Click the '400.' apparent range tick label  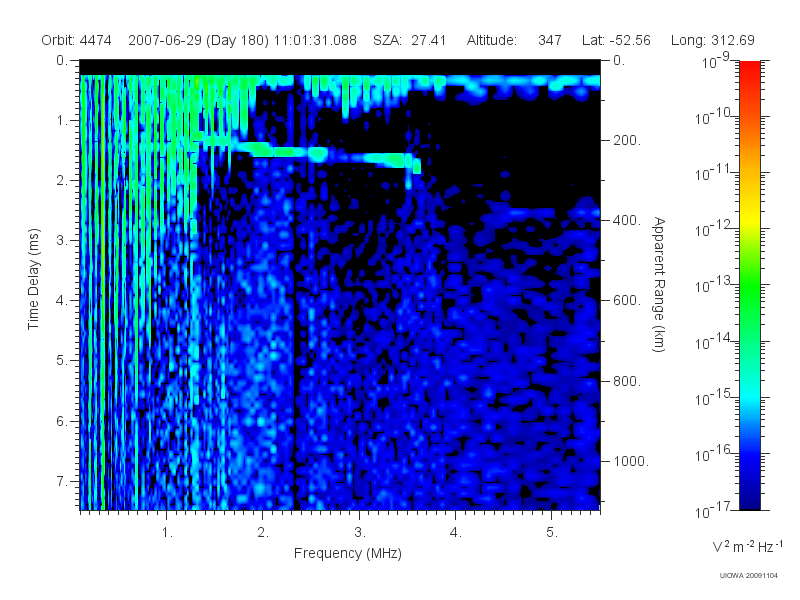(627, 220)
